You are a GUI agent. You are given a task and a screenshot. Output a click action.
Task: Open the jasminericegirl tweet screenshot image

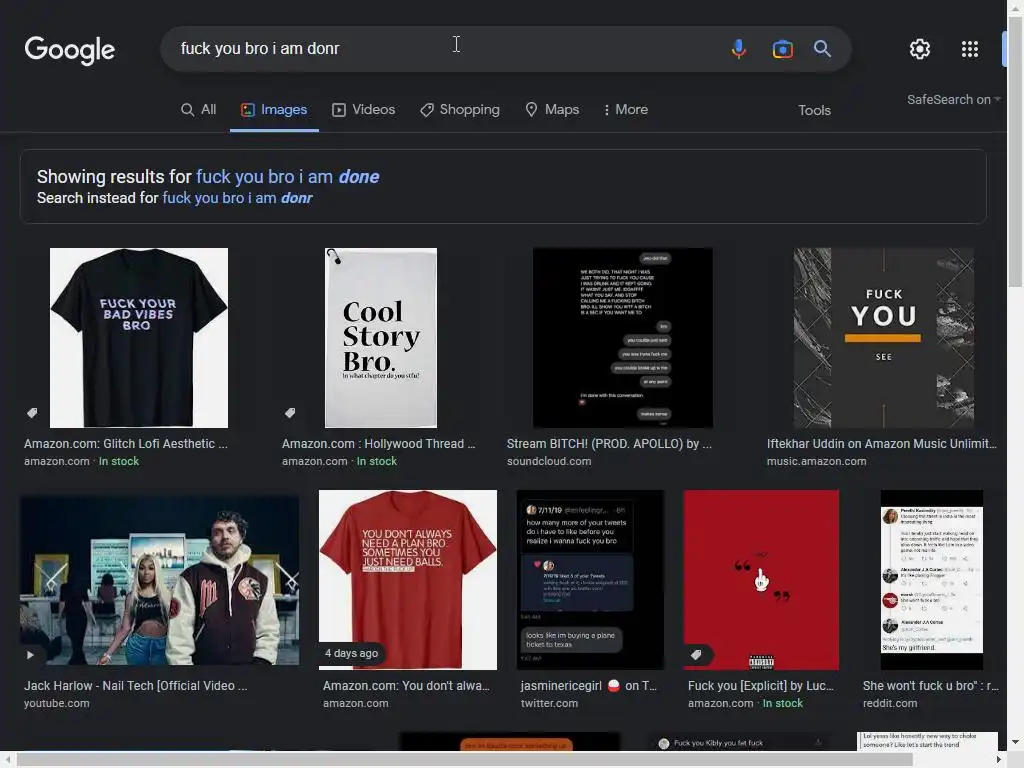(x=590, y=580)
